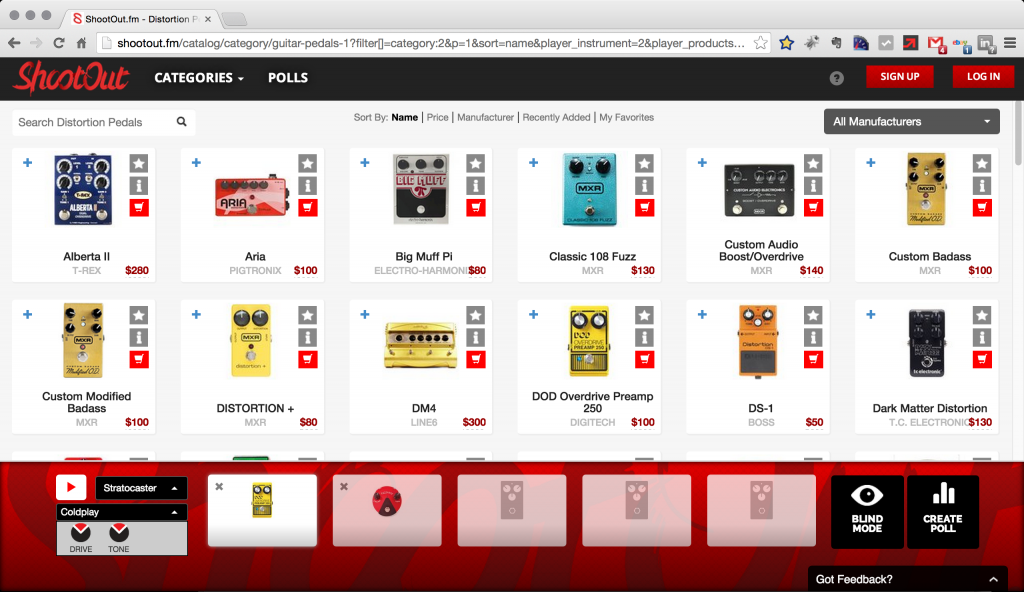Select the third empty pedal slot
This screenshot has width=1024, height=592.
(x=761, y=510)
